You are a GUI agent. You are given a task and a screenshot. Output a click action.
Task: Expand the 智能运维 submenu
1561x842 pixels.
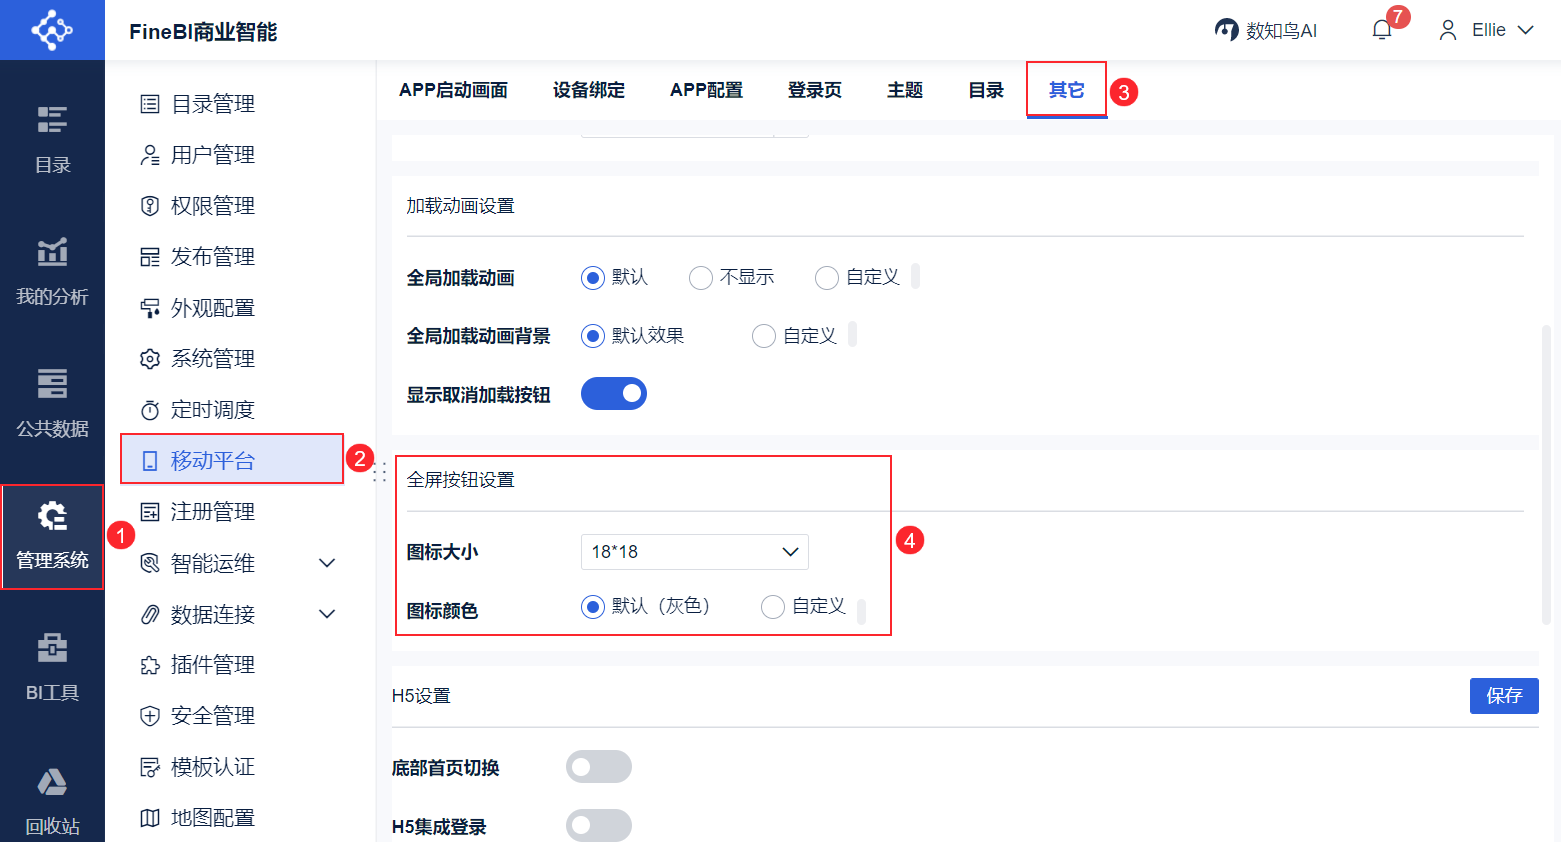click(326, 563)
